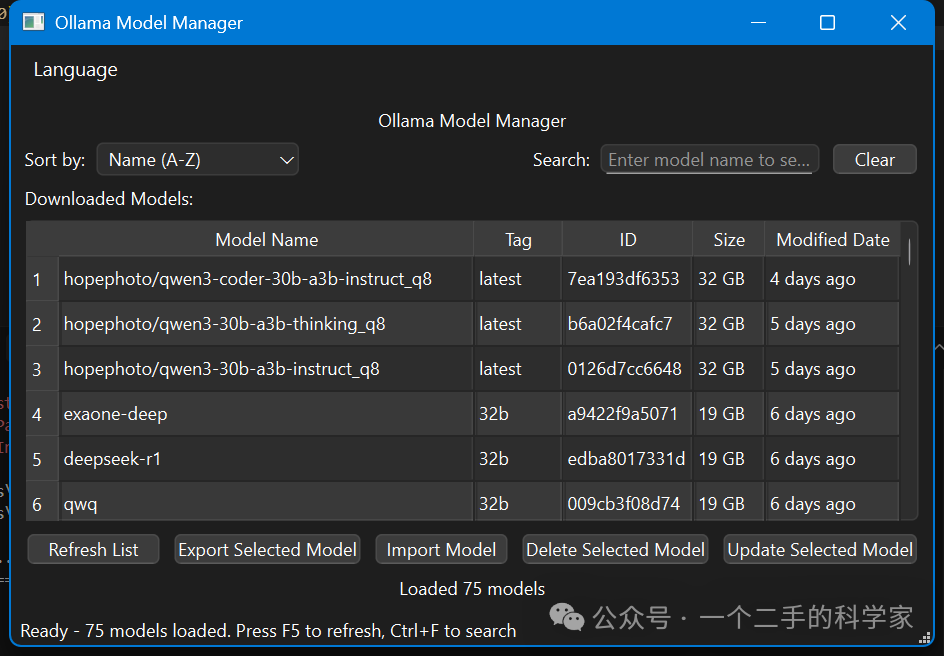Minimize the Ollama Model Manager window
The height and width of the screenshot is (656, 944).
[x=759, y=23]
